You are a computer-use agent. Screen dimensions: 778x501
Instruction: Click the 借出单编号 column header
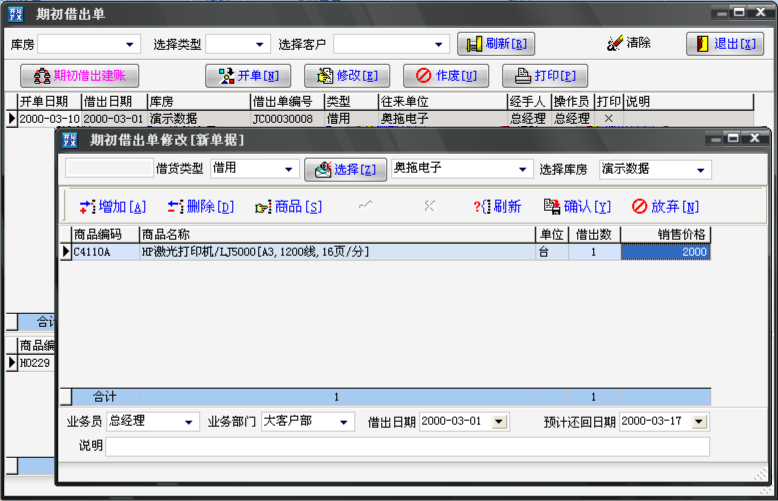pyautogui.click(x=287, y=102)
